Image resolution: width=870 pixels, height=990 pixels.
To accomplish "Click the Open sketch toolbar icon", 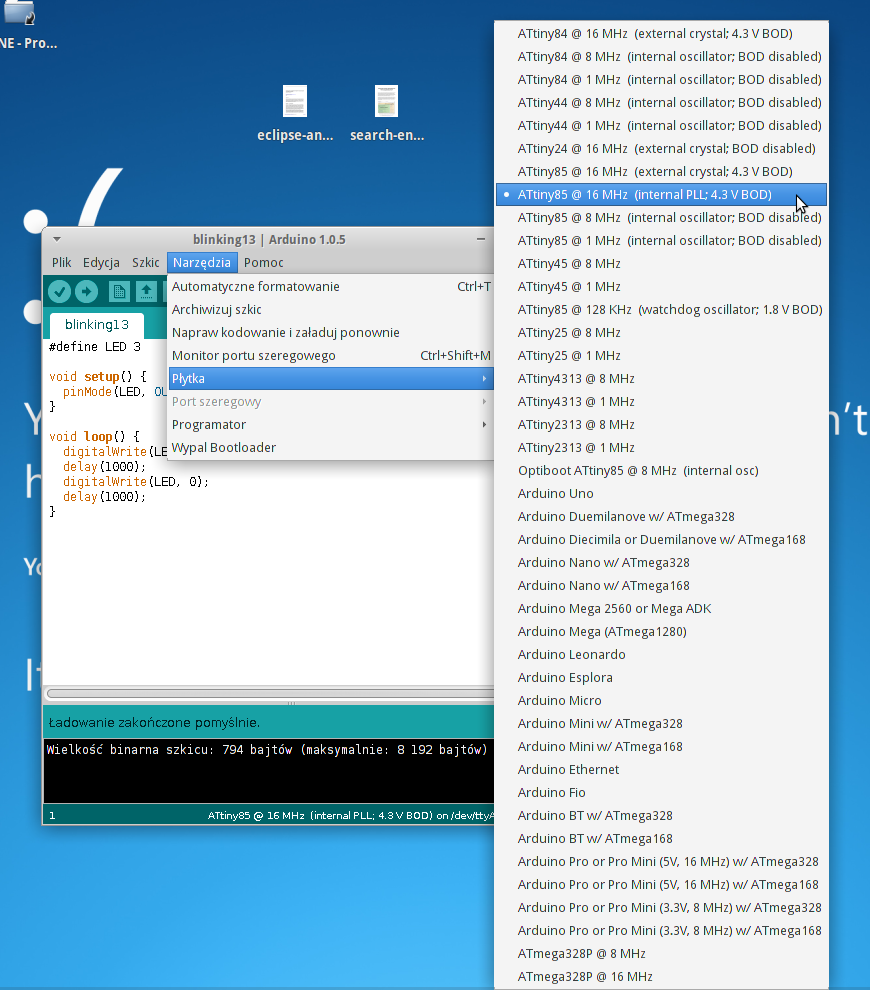I will pos(146,292).
